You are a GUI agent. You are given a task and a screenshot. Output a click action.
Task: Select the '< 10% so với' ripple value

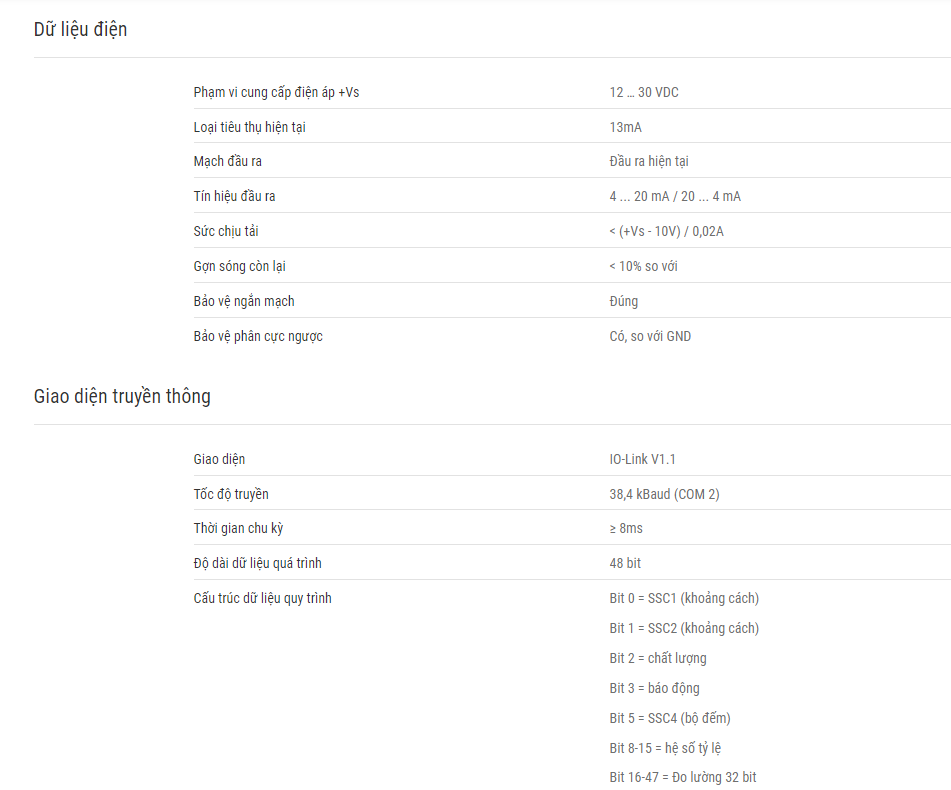[x=644, y=266]
